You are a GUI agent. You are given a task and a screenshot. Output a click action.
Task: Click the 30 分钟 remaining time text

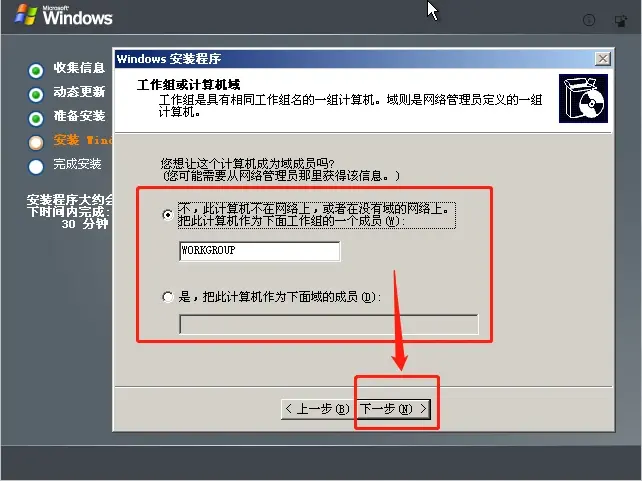click(x=85, y=224)
